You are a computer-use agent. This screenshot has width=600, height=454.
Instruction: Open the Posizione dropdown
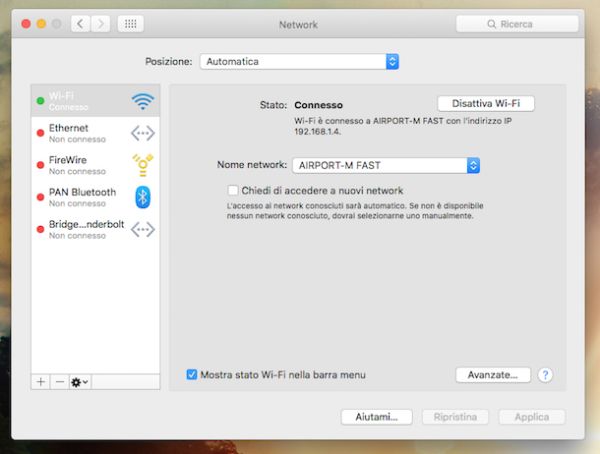pyautogui.click(x=299, y=62)
